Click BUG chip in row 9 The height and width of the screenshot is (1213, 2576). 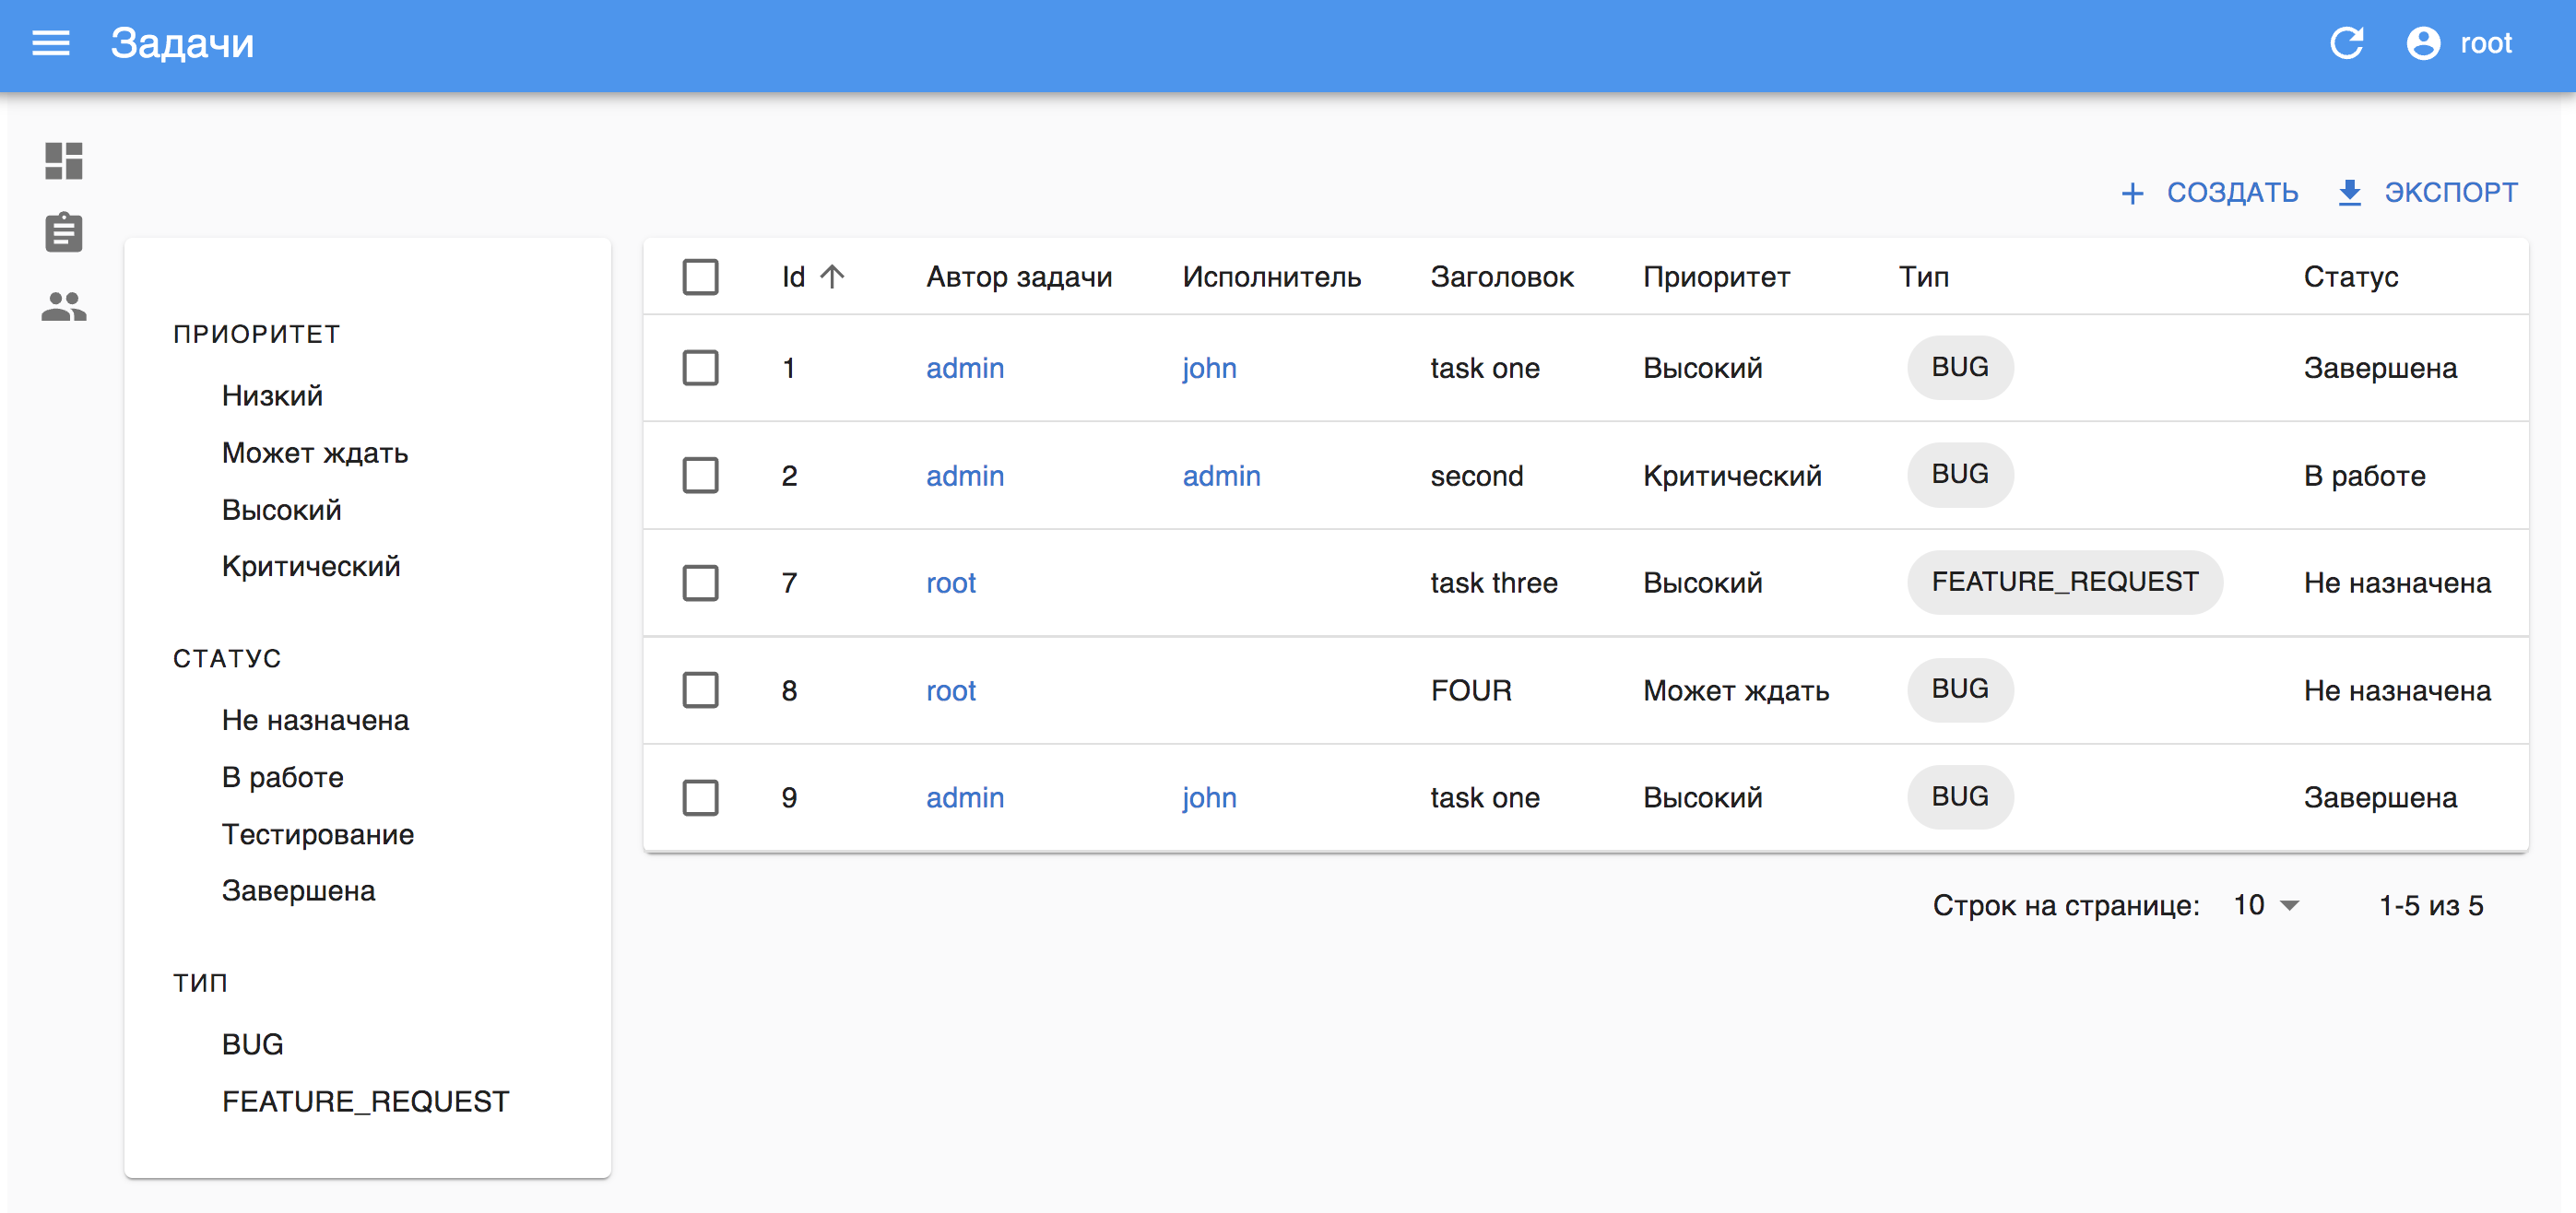tap(1959, 797)
